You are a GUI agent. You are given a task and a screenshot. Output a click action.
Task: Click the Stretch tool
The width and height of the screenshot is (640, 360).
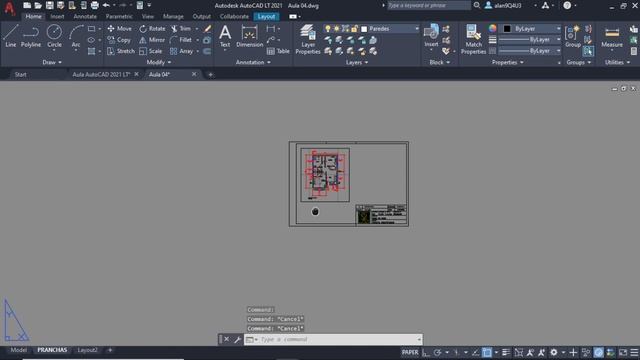(121, 51)
